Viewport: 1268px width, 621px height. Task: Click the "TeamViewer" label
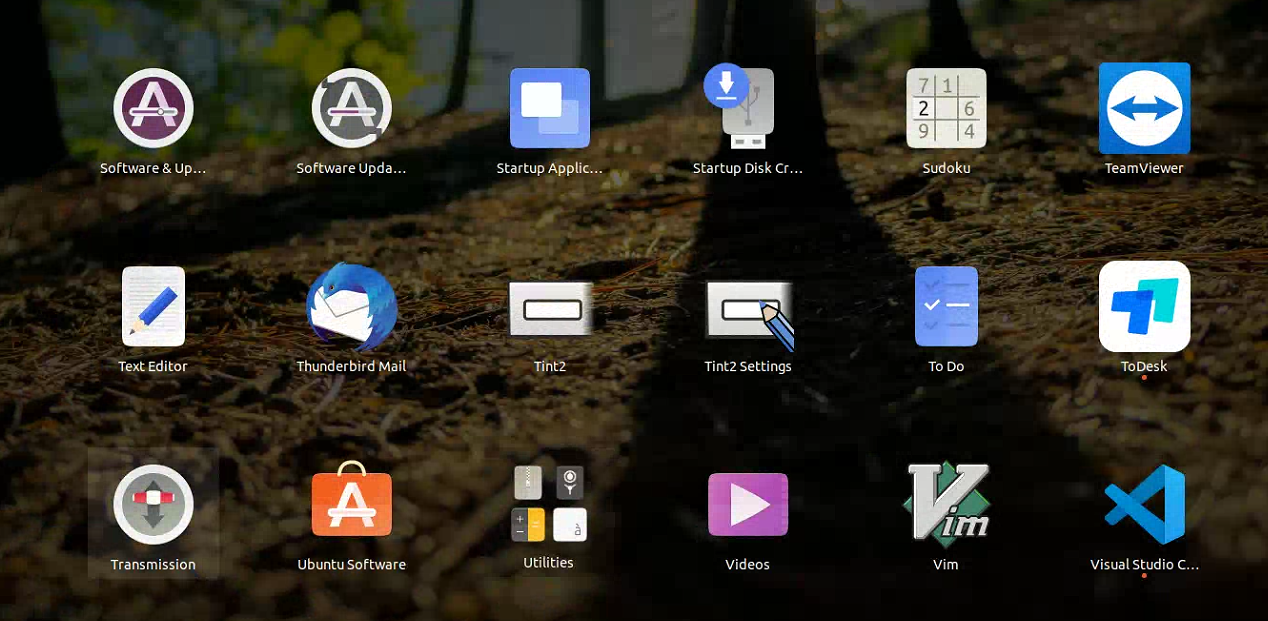[1144, 168]
